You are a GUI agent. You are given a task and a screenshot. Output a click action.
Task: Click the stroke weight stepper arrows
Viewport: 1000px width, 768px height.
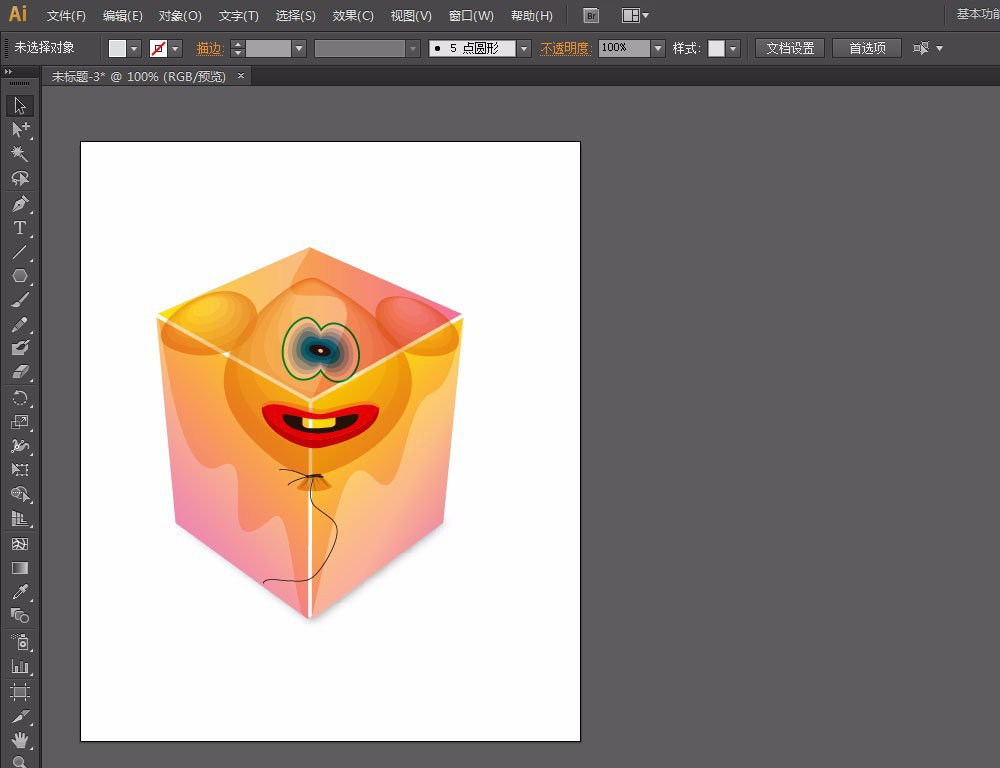[x=237, y=48]
